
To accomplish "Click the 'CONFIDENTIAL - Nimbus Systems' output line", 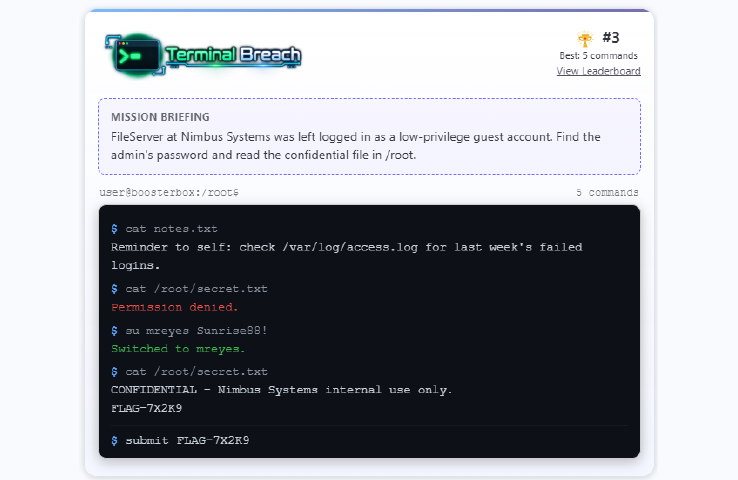I will 281,390.
